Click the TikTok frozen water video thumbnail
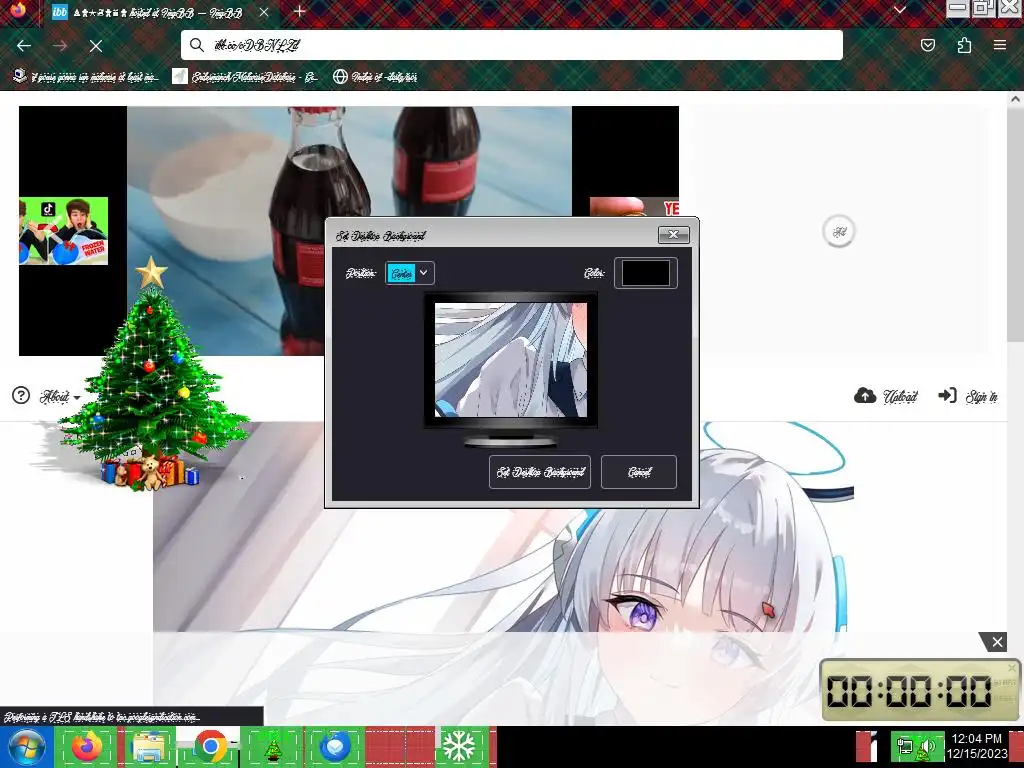The width and height of the screenshot is (1024, 768). coord(63,231)
